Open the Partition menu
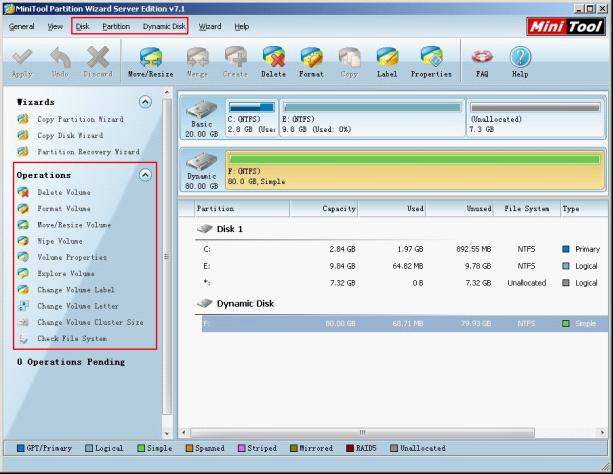The height and width of the screenshot is (474, 613). [116, 27]
